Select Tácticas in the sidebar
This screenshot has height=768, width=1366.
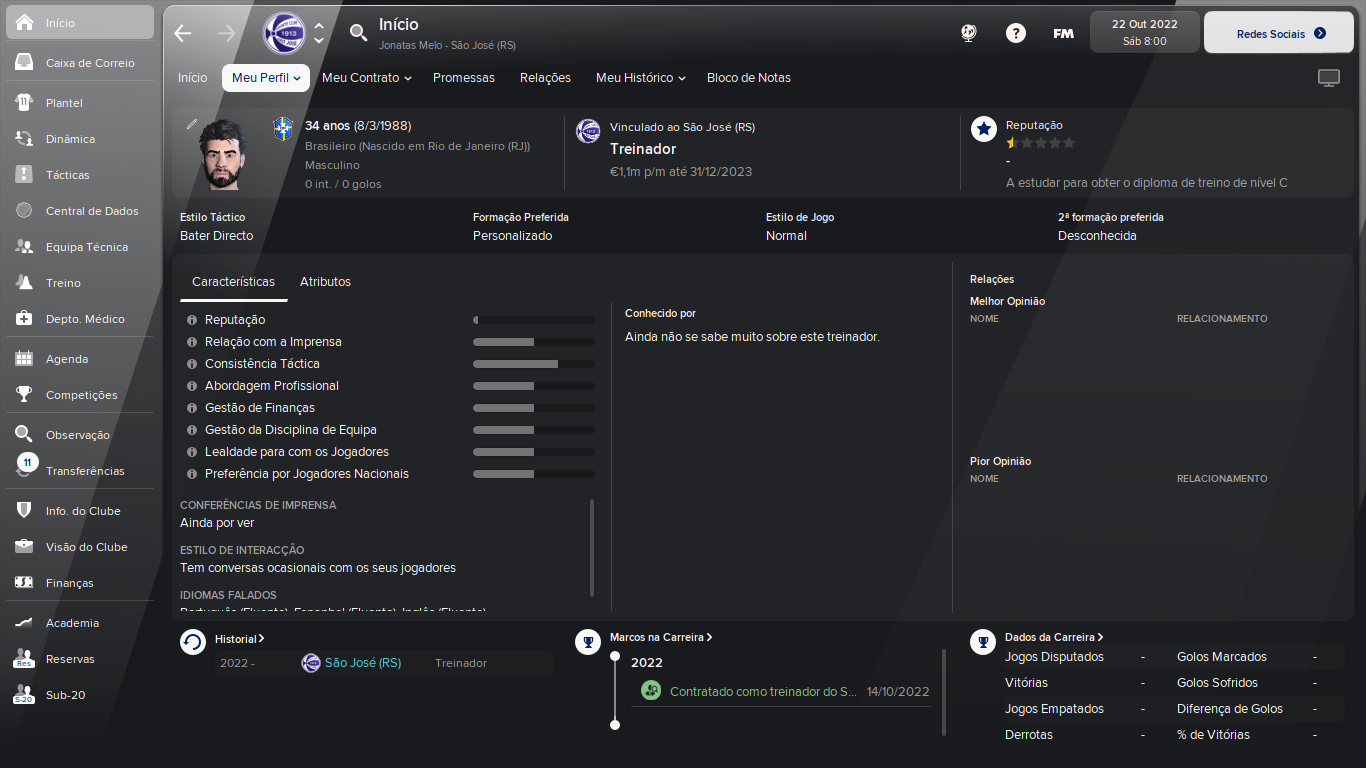pos(68,175)
